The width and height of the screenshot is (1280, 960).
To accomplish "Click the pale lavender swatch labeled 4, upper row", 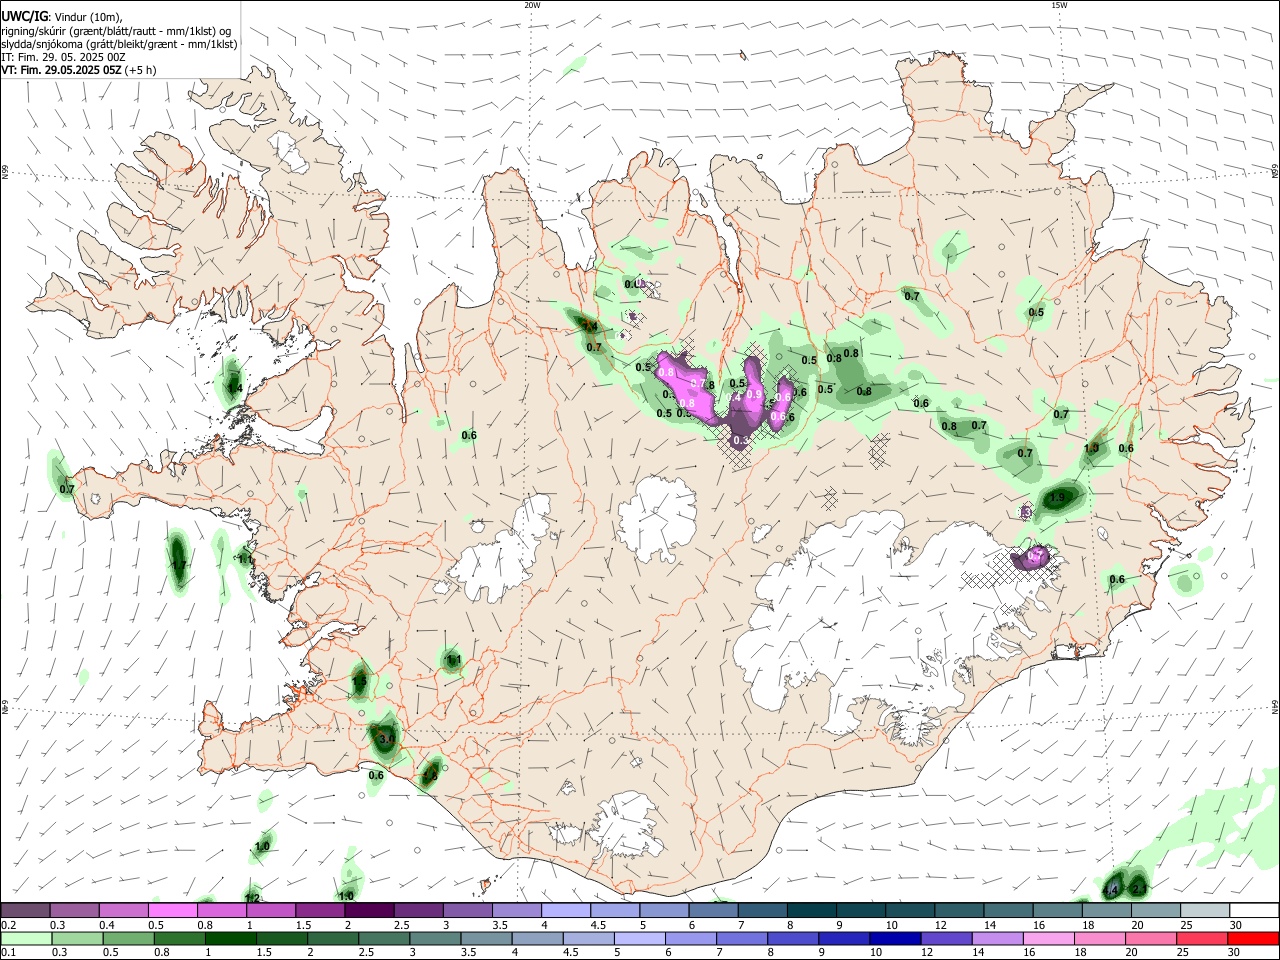I will [x=565, y=911].
